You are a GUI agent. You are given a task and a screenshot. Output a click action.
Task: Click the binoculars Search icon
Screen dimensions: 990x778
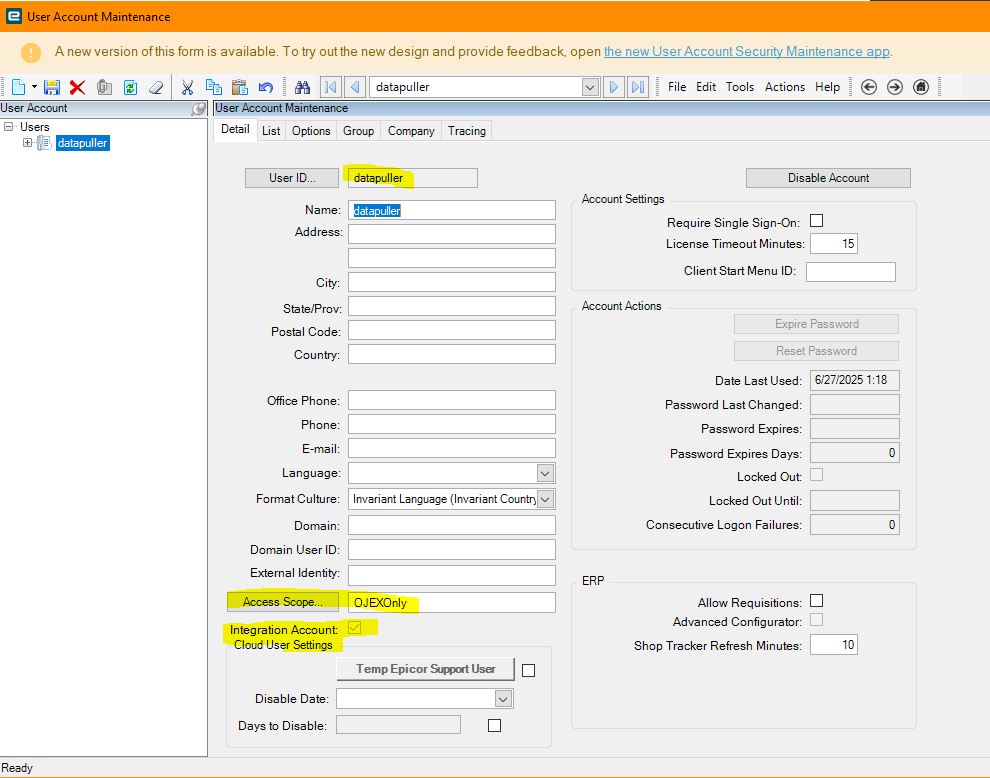tap(302, 87)
